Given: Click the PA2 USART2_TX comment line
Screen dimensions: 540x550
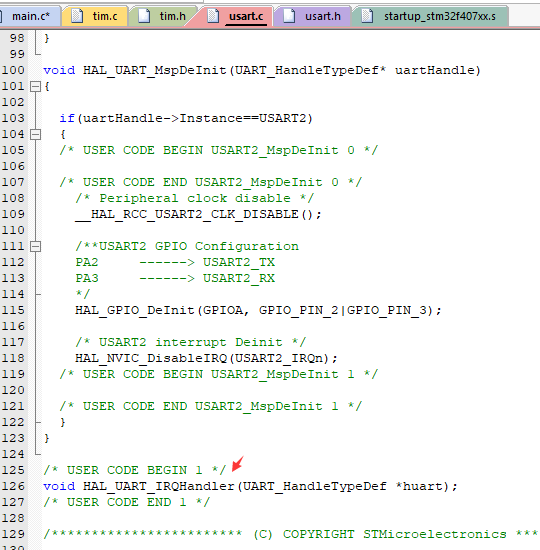Looking at the screenshot, I should (x=175, y=262).
